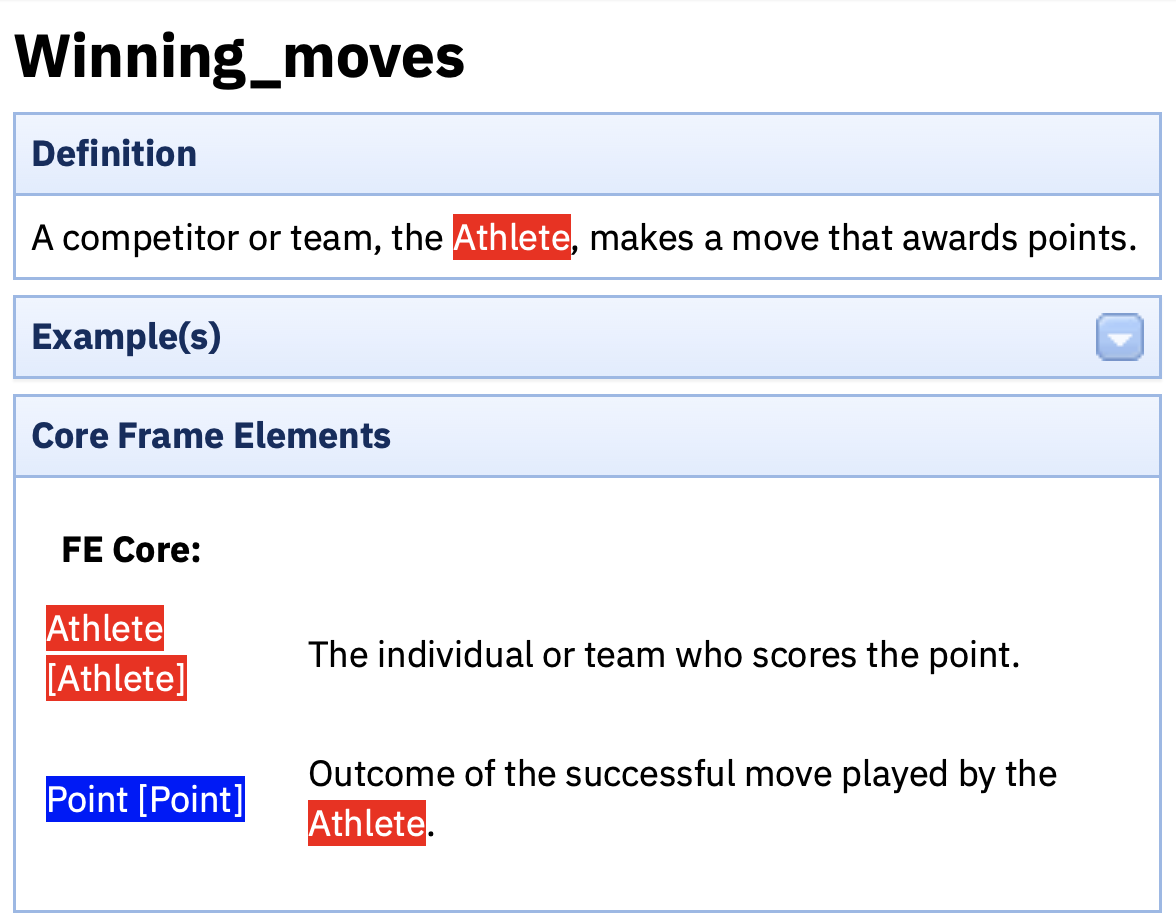Click the Winning_moves page title
1176x924 pixels.
click(240, 57)
